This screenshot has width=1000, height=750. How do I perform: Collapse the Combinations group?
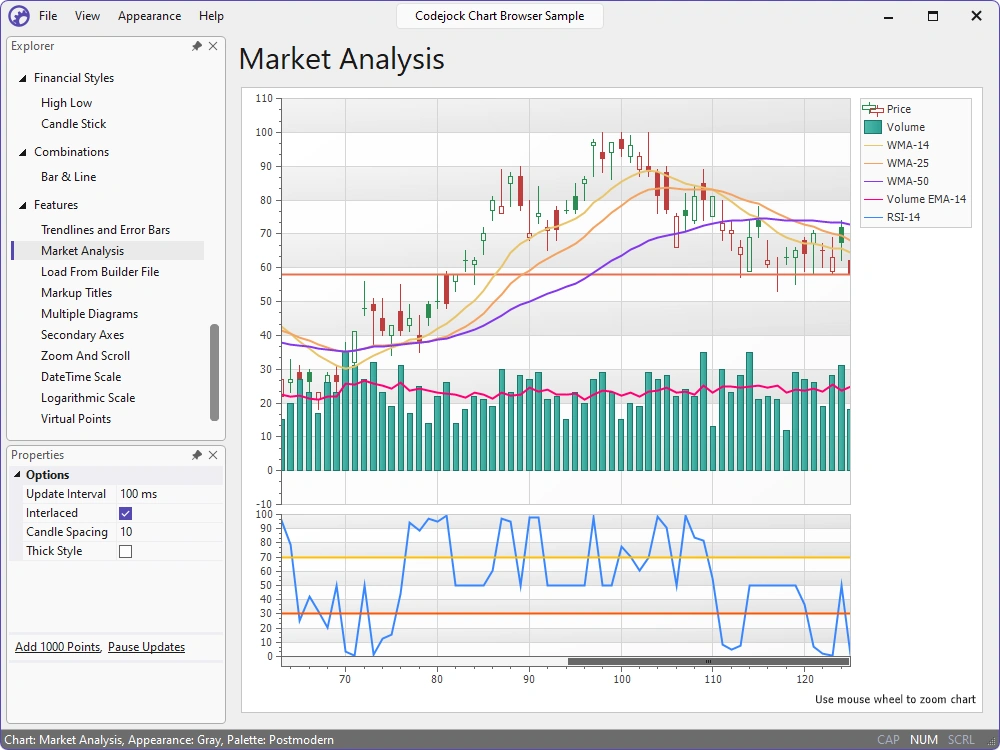click(x=23, y=152)
